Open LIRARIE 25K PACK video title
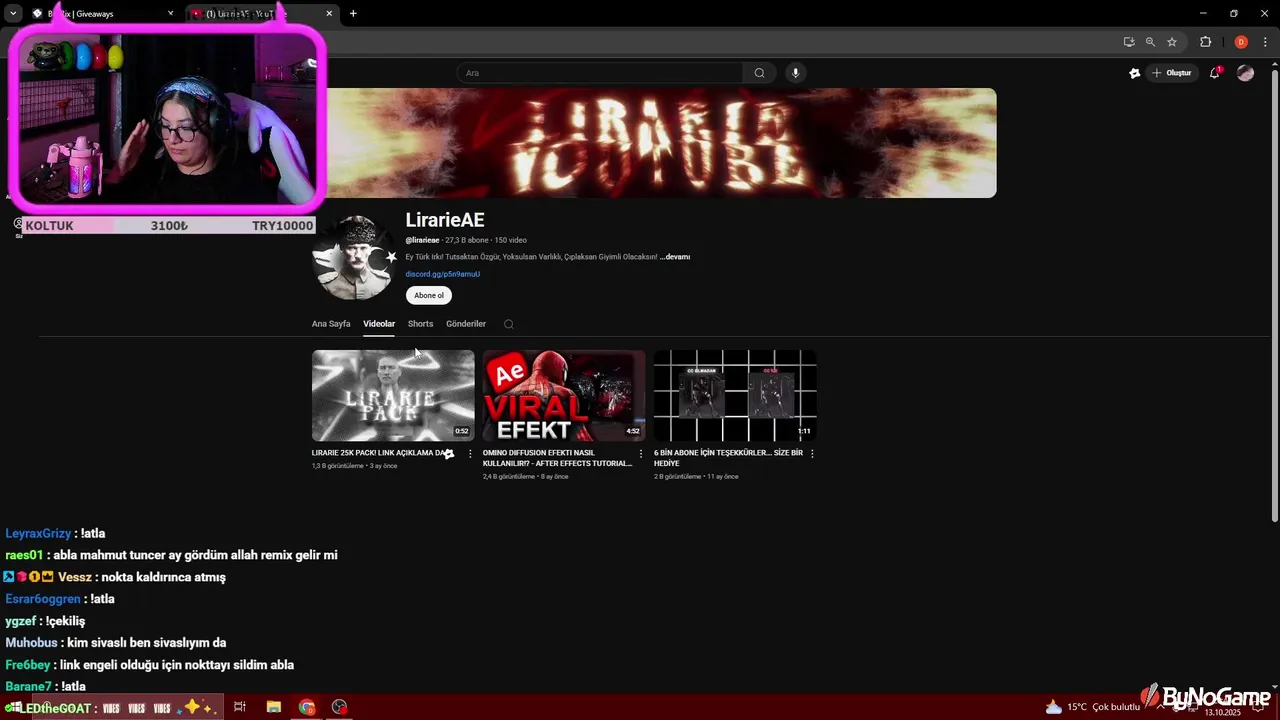The height and width of the screenshot is (720, 1280). coord(378,453)
